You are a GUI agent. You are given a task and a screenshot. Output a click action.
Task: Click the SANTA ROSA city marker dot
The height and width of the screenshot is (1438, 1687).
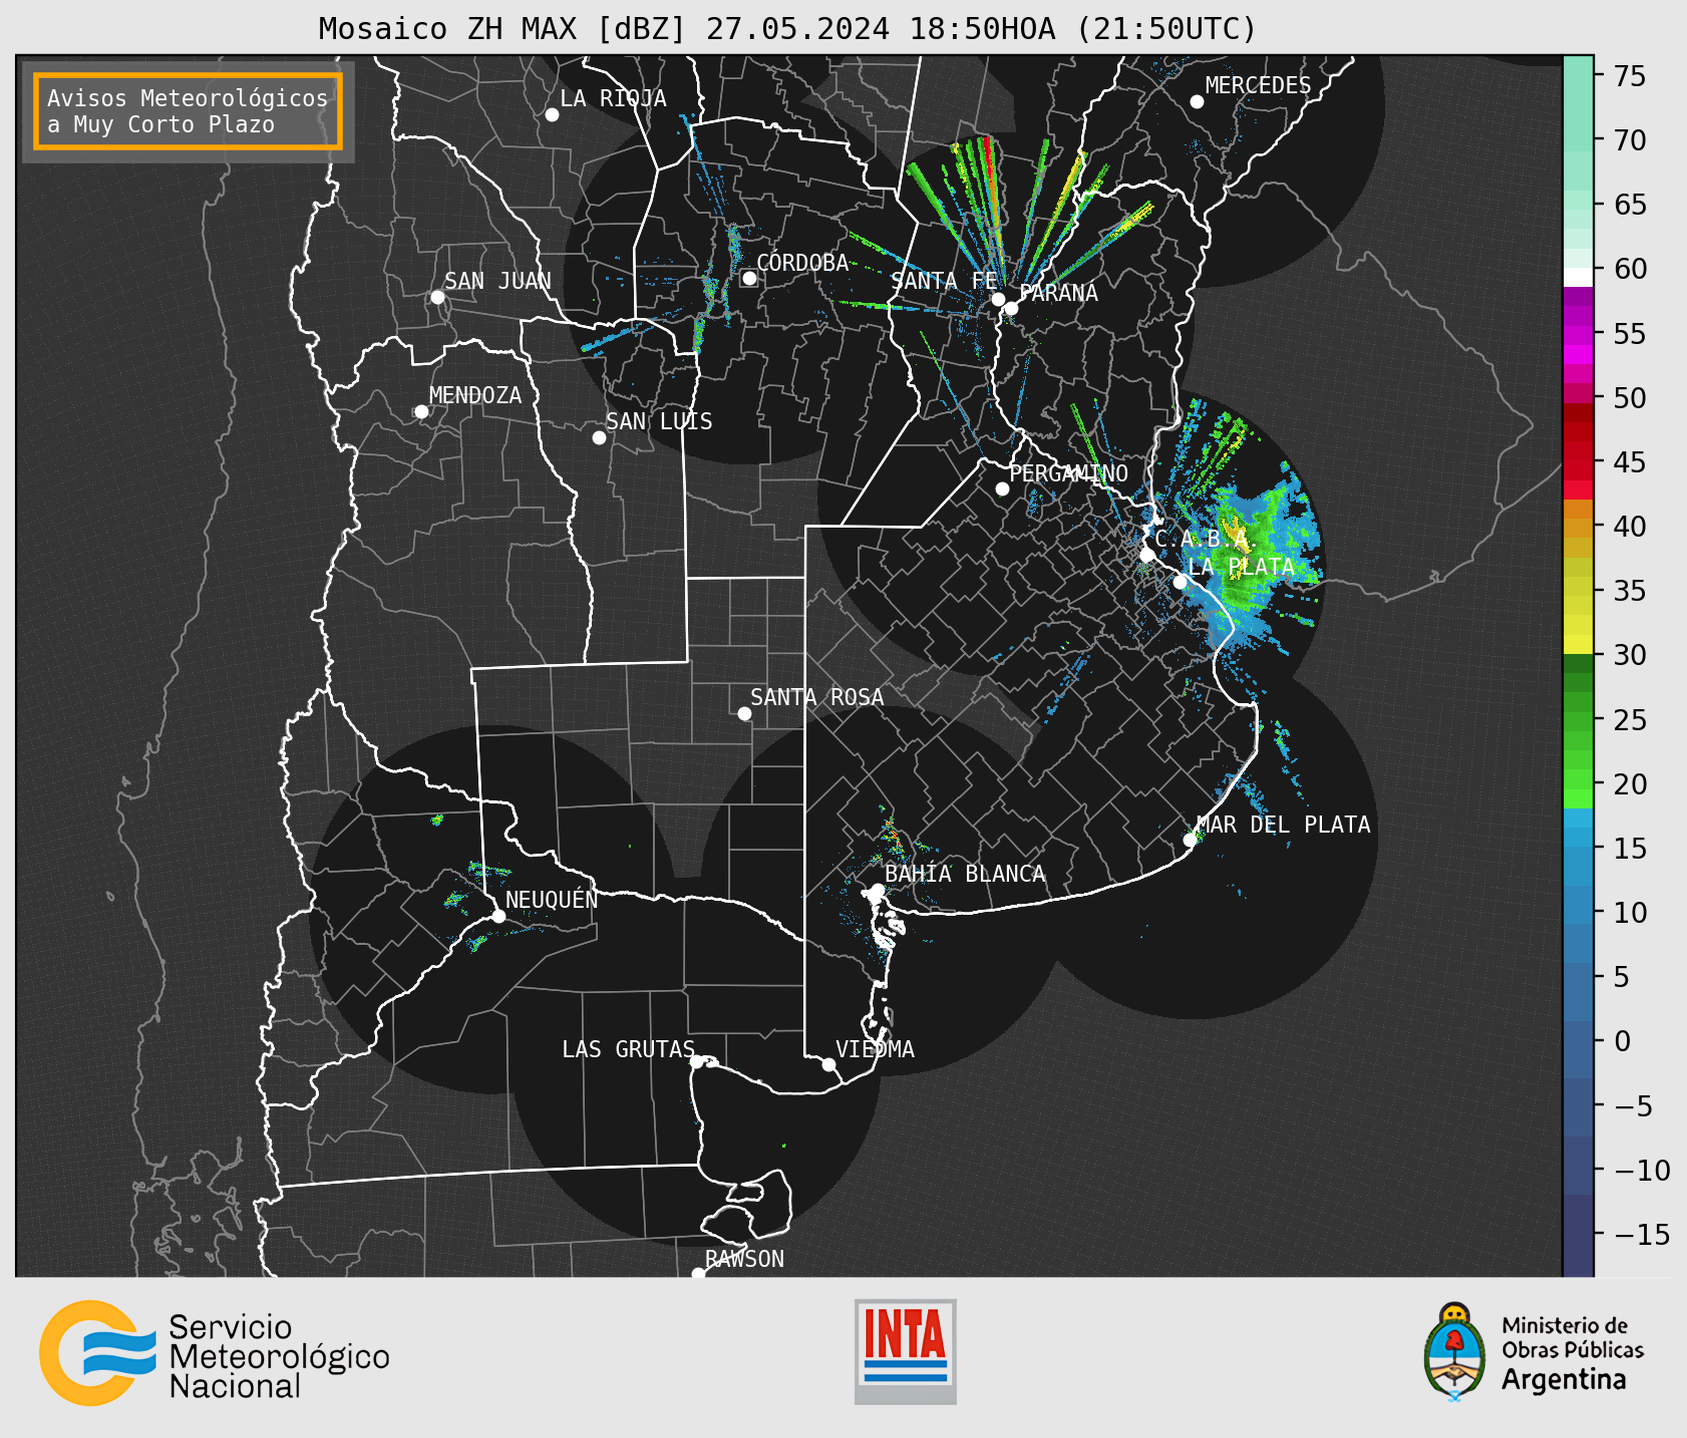744,713
